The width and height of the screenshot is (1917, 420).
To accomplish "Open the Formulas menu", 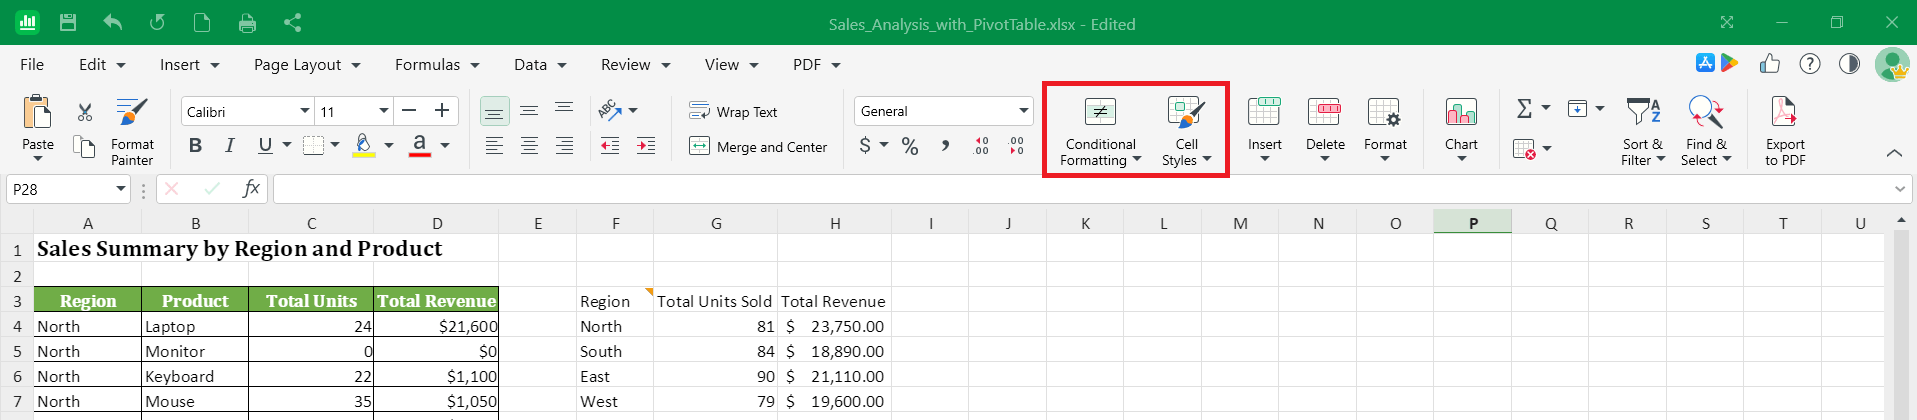I will pos(437,64).
